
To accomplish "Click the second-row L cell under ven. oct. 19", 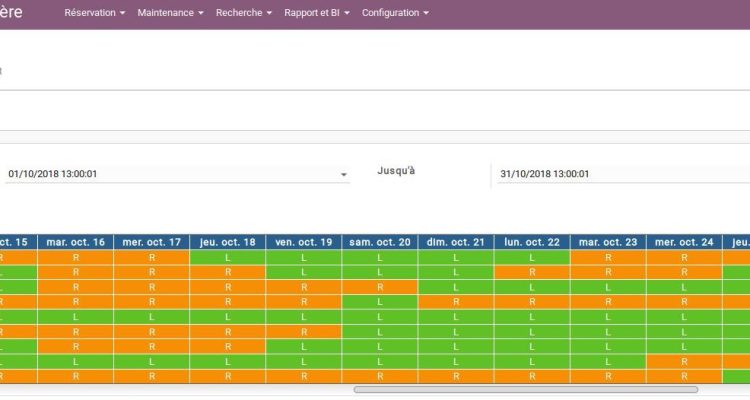I will point(304,272).
